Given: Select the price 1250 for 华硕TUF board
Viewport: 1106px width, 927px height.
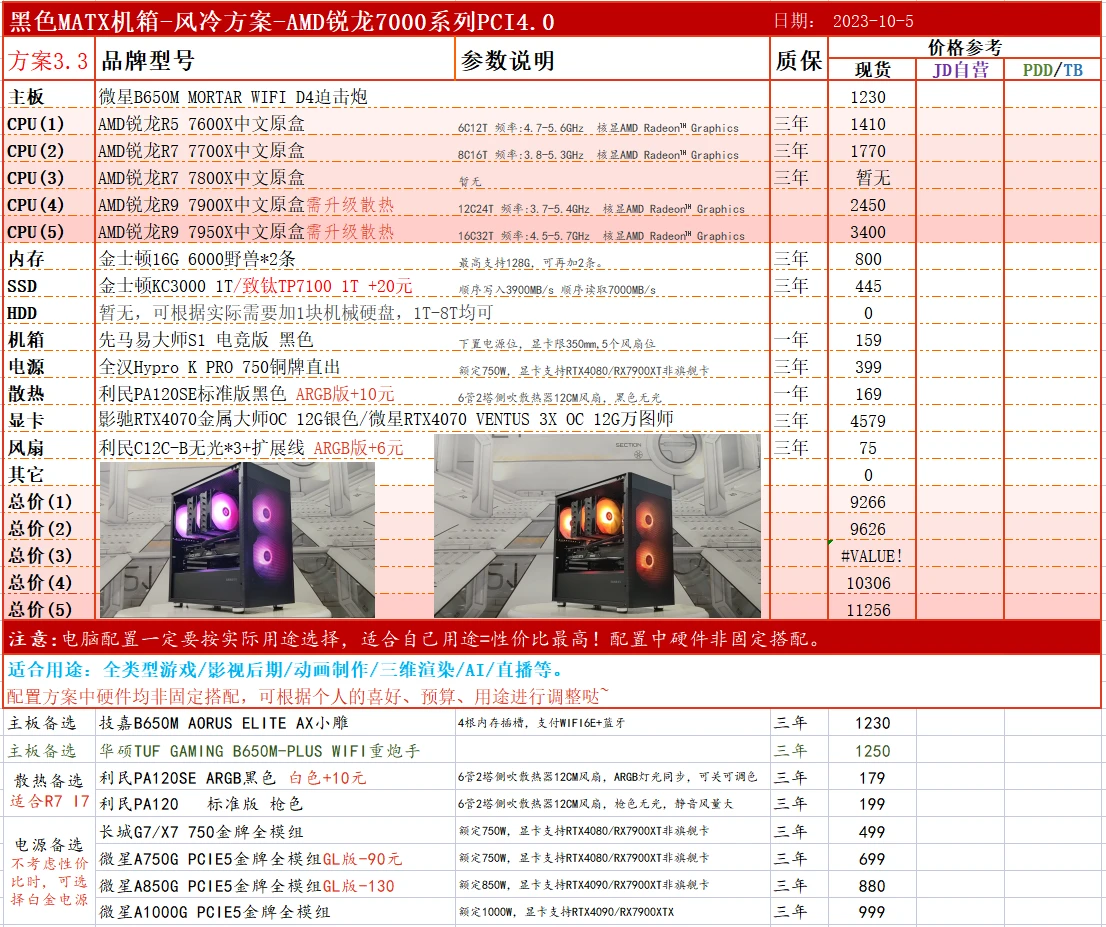Looking at the screenshot, I should pos(873,751).
